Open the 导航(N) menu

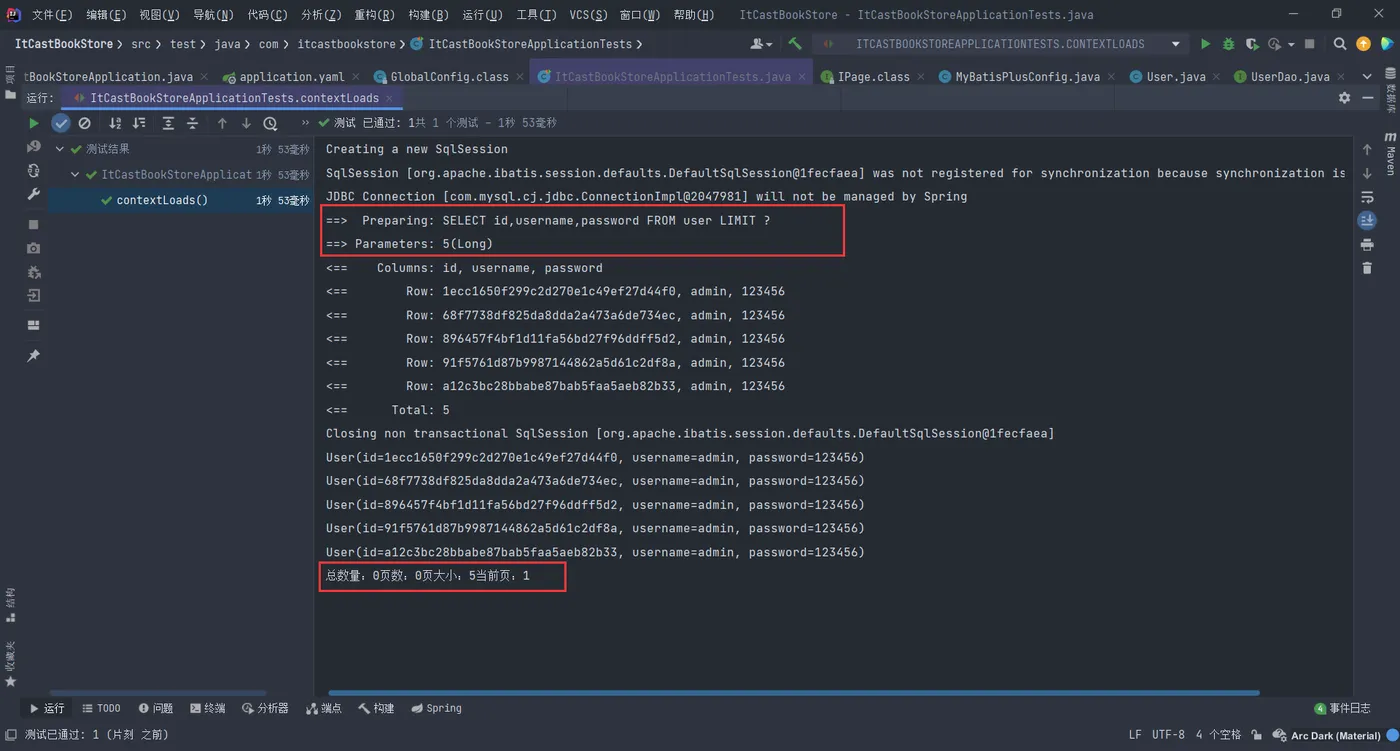213,15
